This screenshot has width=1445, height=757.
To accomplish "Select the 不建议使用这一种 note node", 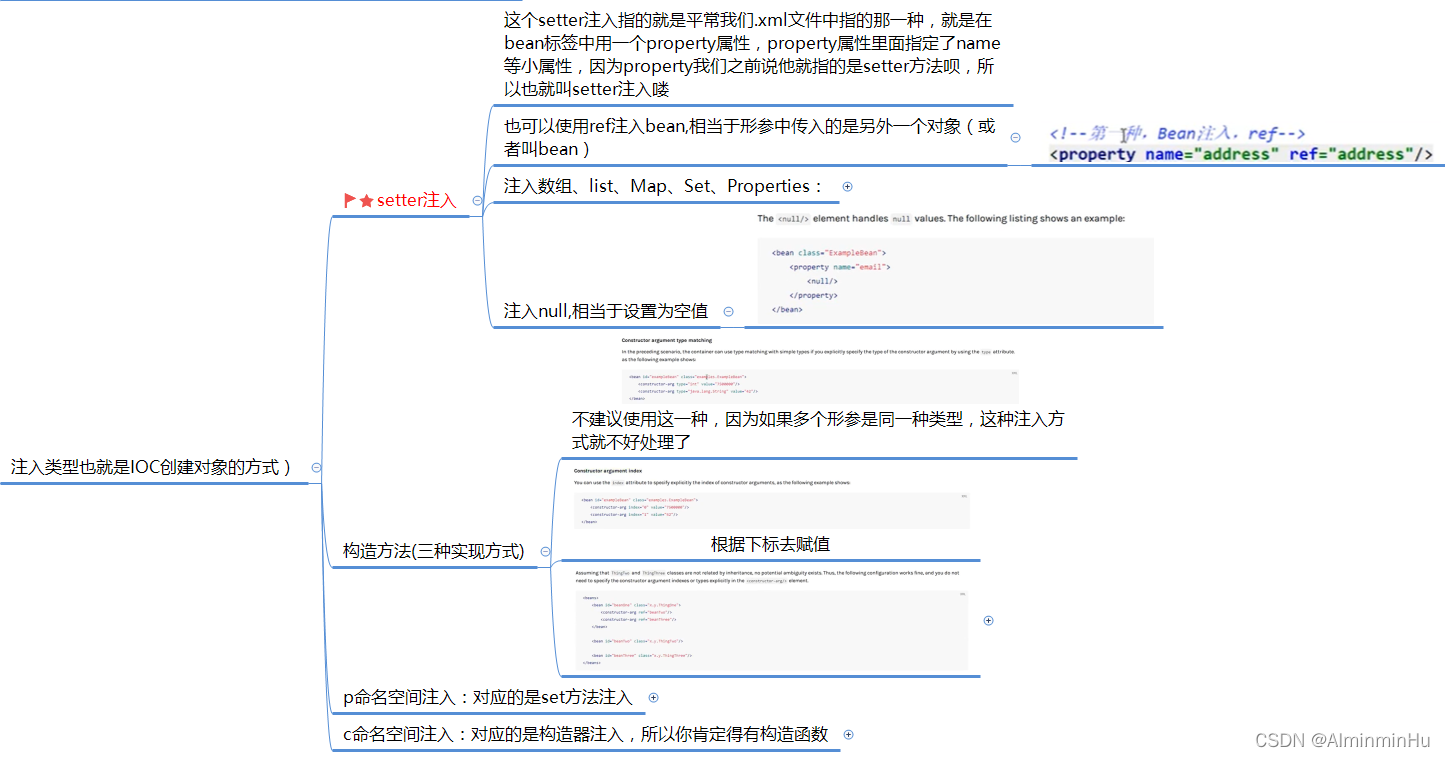I will click(x=818, y=430).
